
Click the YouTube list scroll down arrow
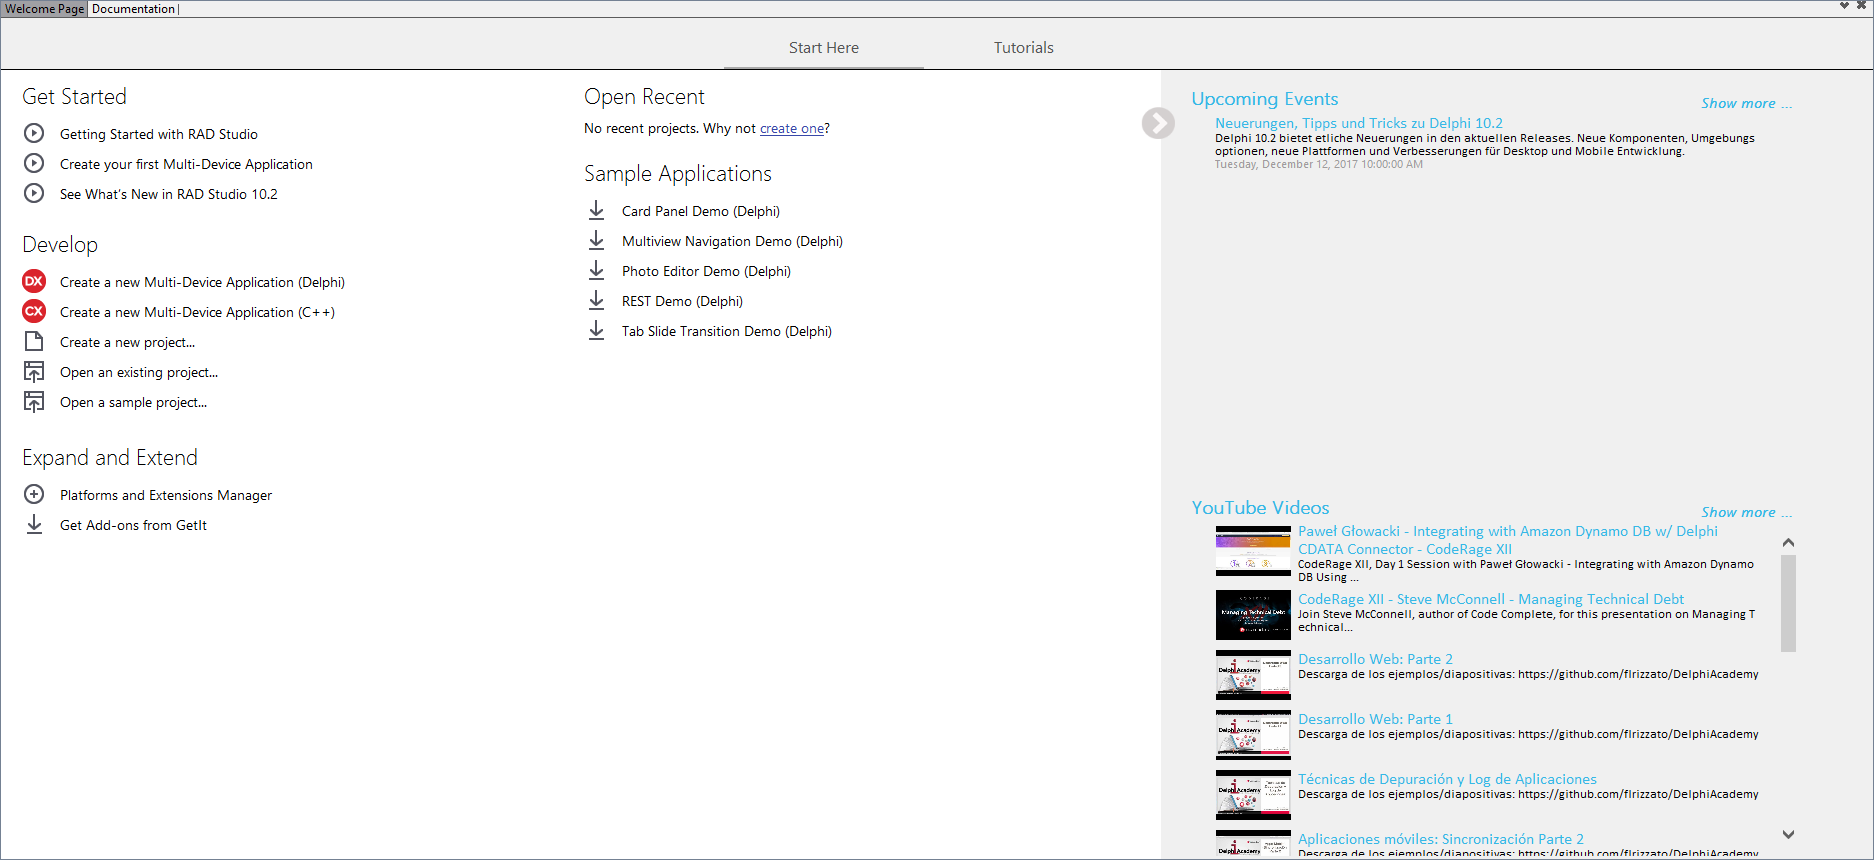[x=1788, y=834]
